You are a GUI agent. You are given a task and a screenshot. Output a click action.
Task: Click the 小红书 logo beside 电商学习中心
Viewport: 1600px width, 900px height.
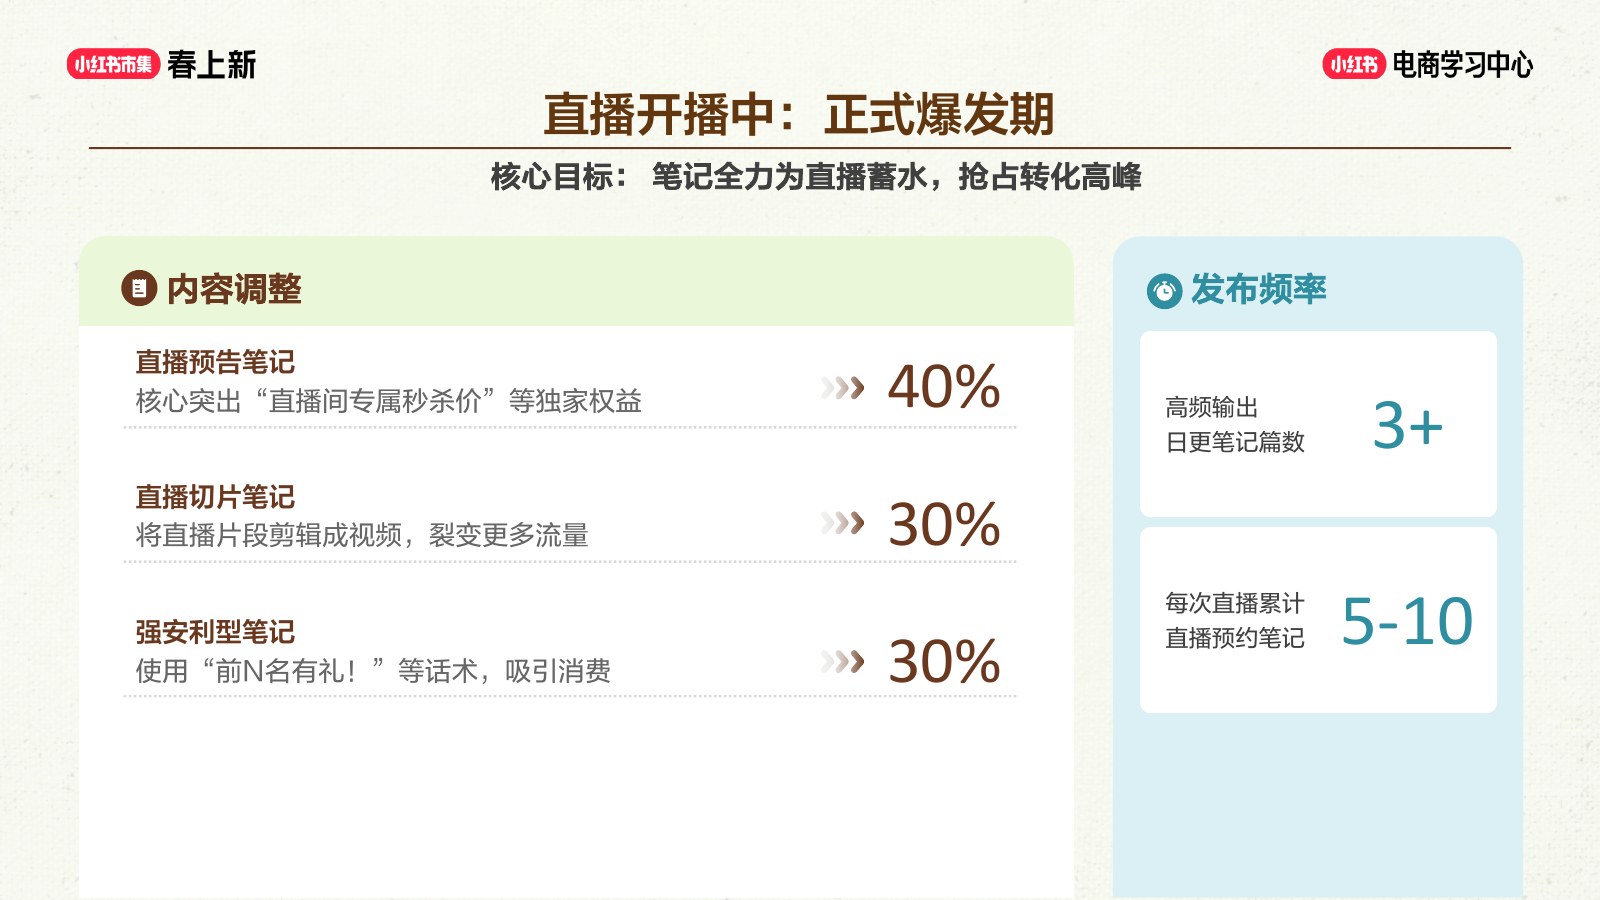click(1354, 65)
